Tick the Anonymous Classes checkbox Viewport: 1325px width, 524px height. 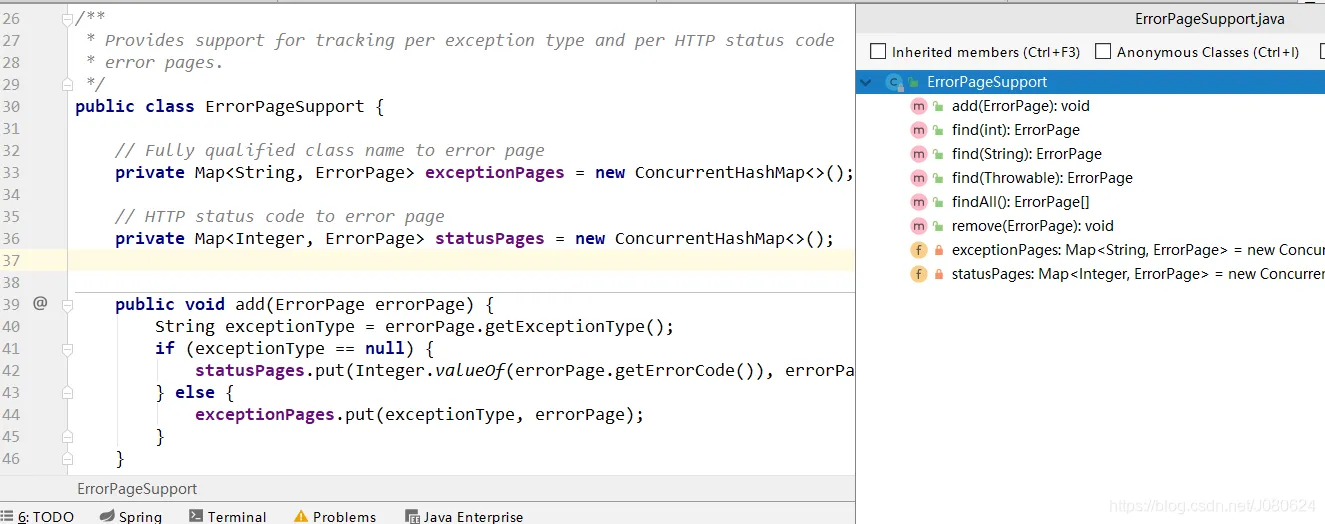[x=1103, y=51]
